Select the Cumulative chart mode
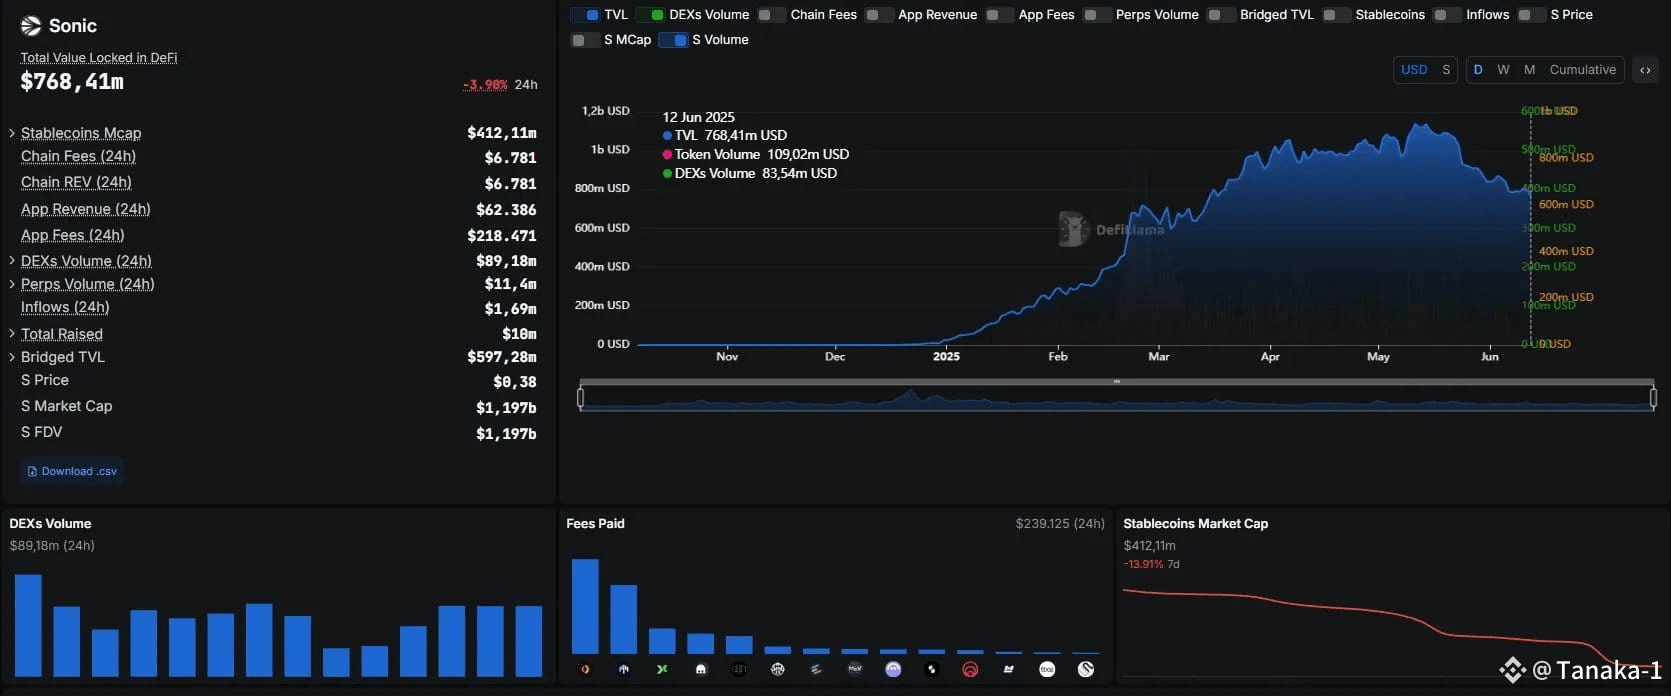The width and height of the screenshot is (1671, 696). click(1582, 70)
